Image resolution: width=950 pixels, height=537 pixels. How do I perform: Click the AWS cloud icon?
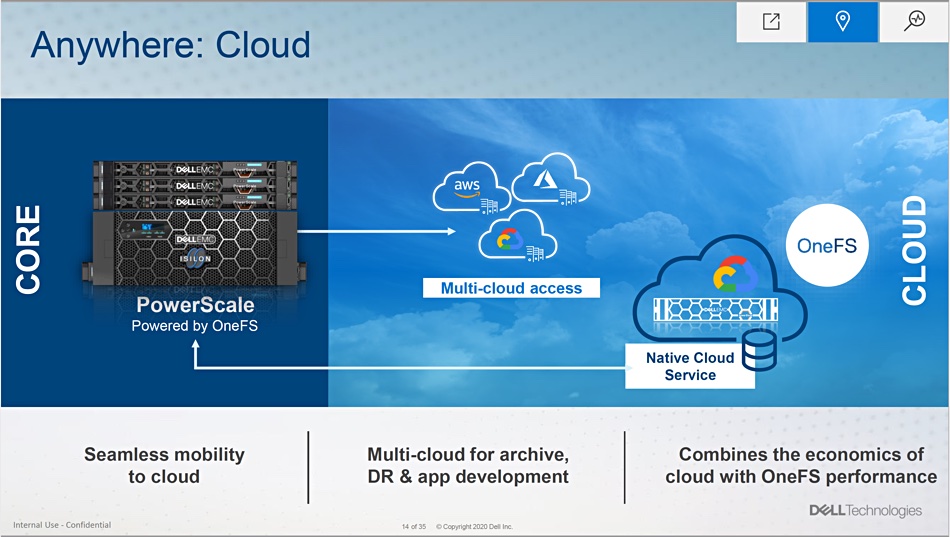point(470,188)
